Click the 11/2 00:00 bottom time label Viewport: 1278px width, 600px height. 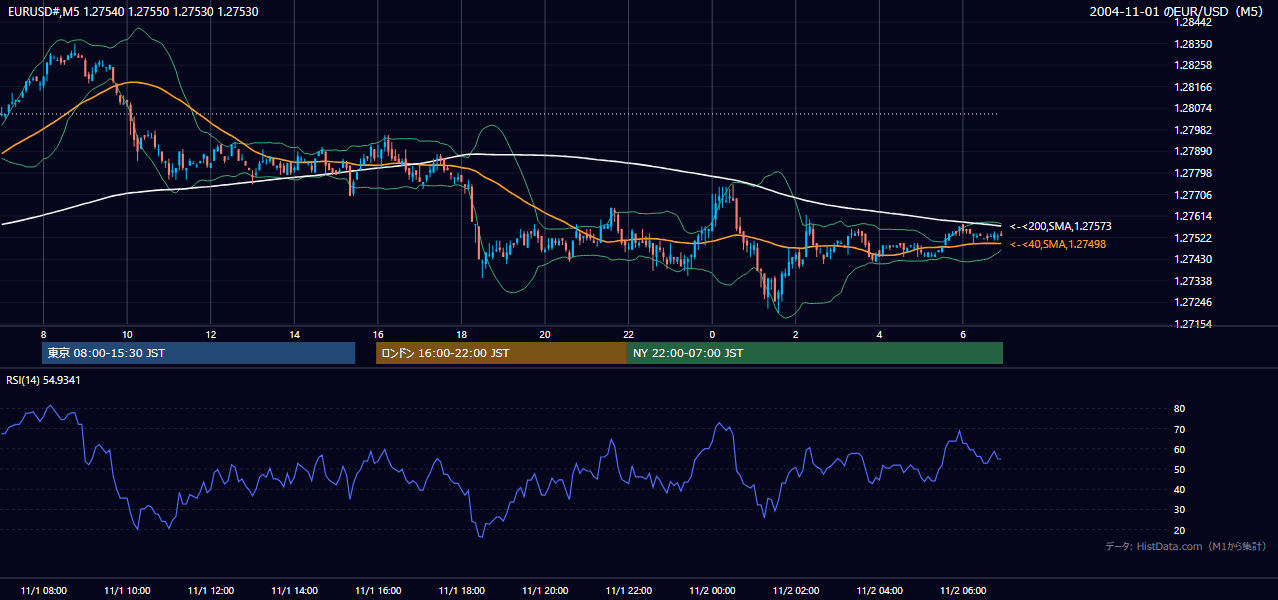[x=712, y=591]
